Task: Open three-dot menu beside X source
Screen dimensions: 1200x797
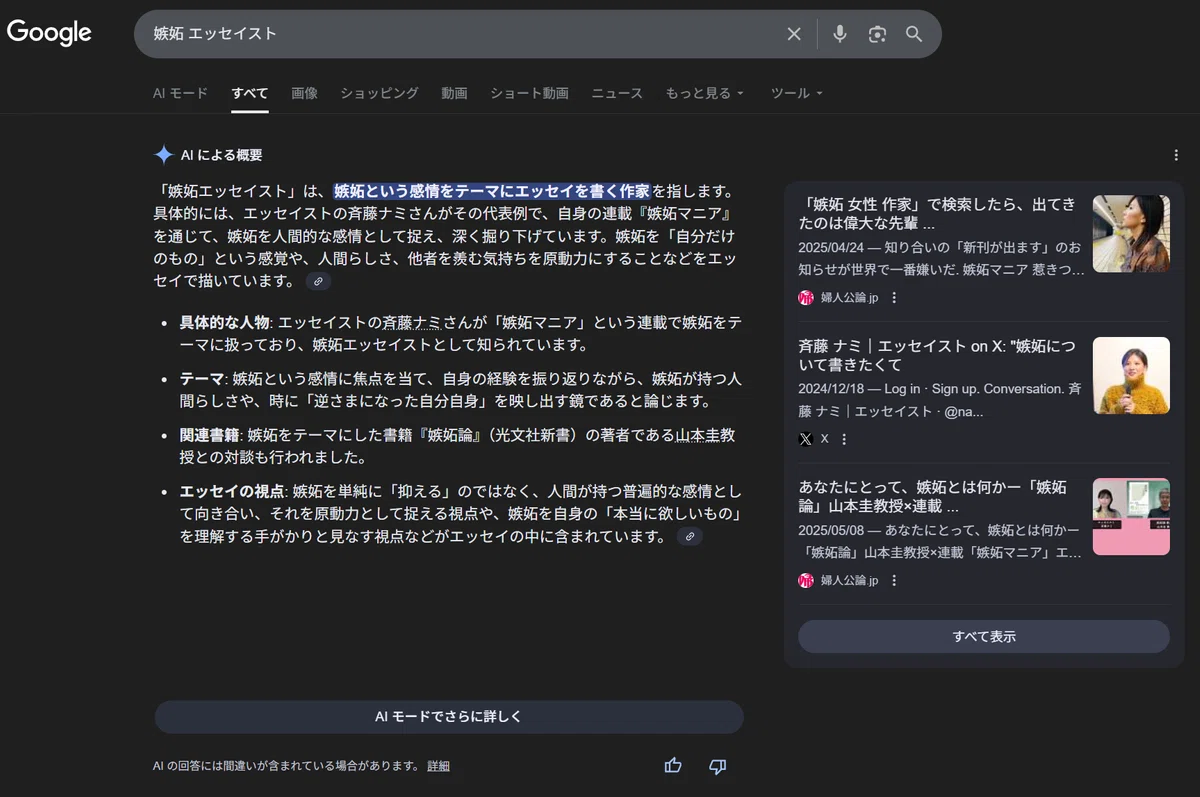Action: click(844, 439)
